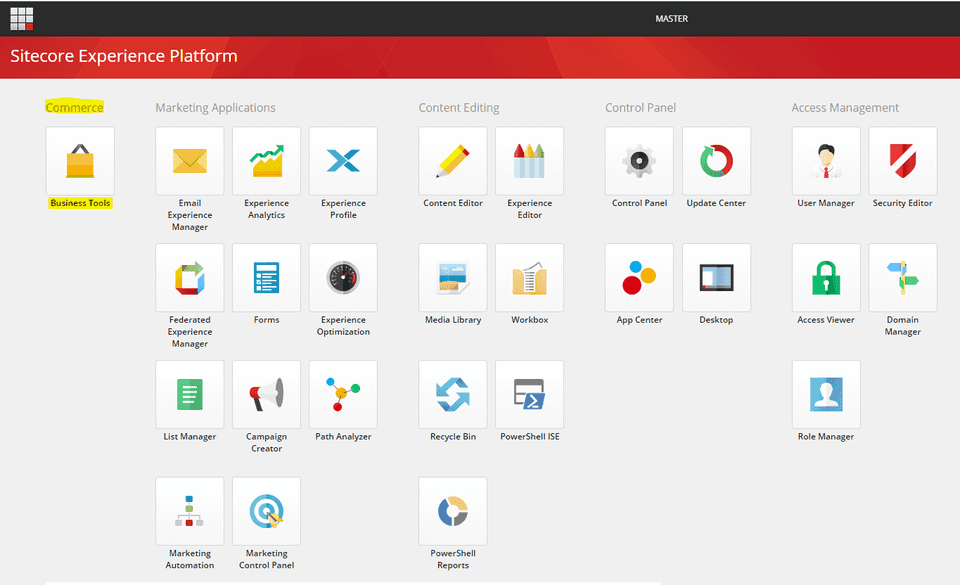
Task: Click the Access Management heading
Action: click(x=845, y=108)
